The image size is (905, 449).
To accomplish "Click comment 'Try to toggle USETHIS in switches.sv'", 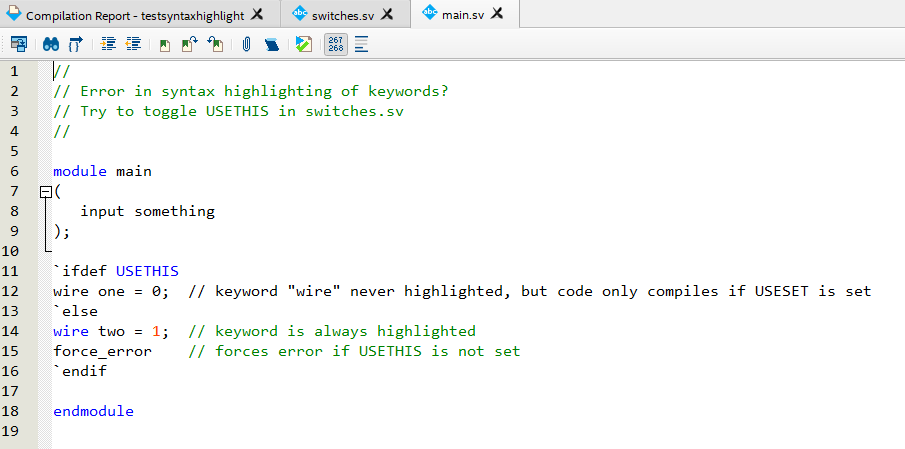I will (242, 111).
